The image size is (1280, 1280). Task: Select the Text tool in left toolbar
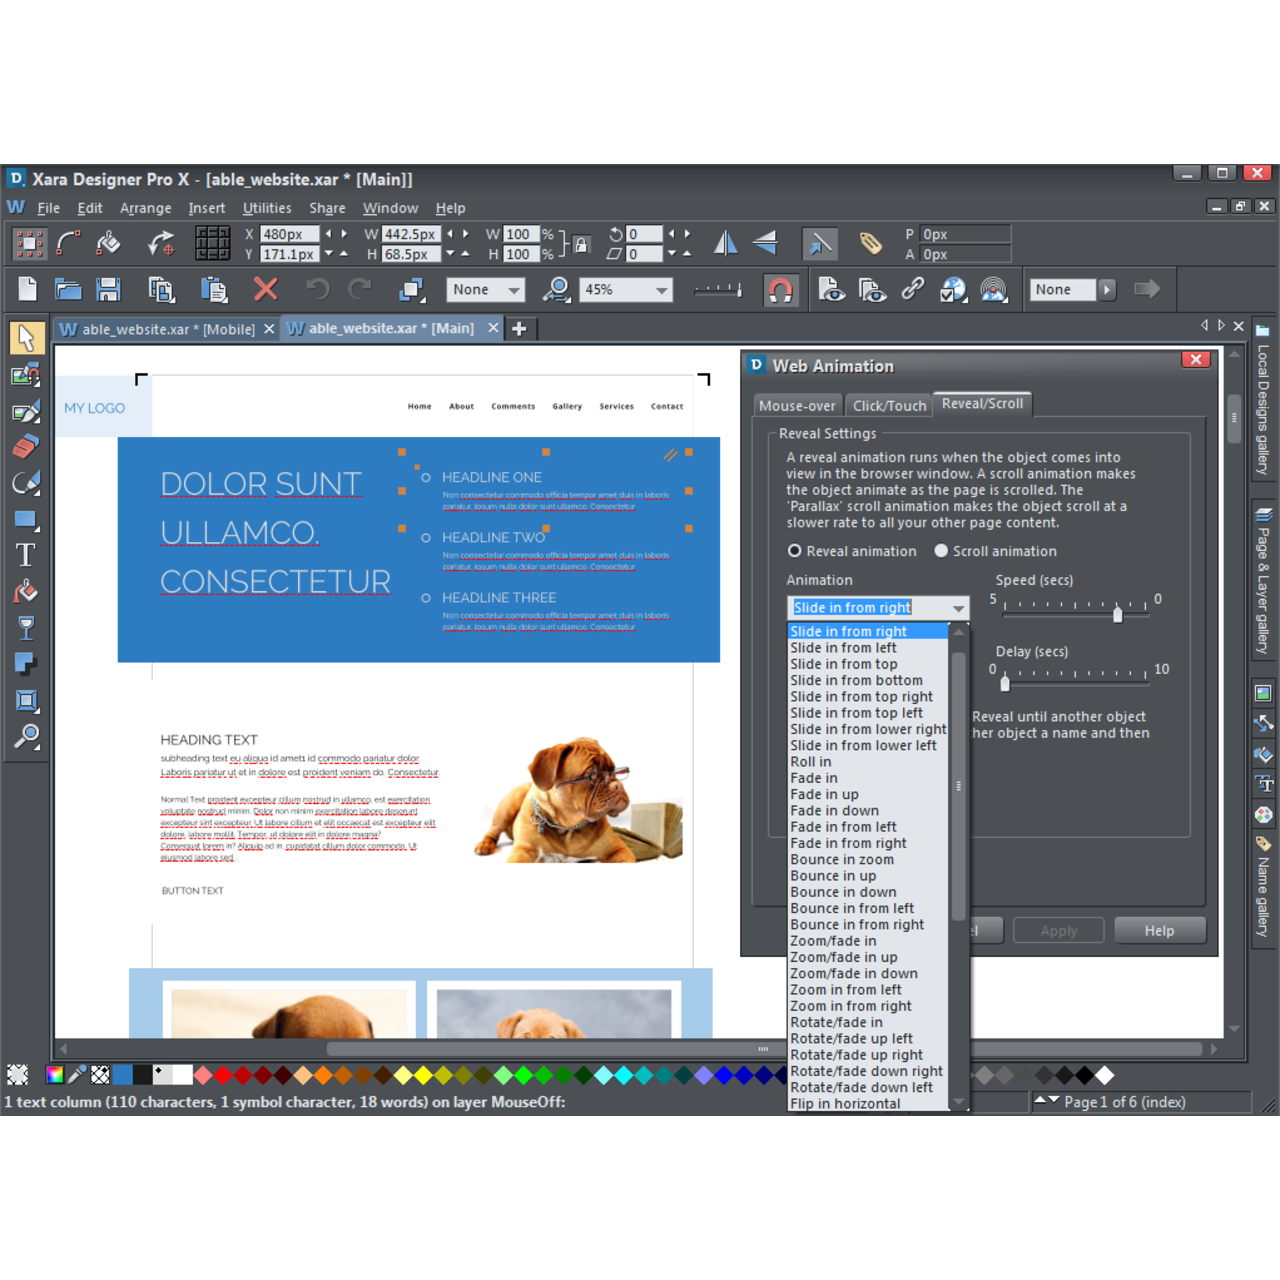26,556
